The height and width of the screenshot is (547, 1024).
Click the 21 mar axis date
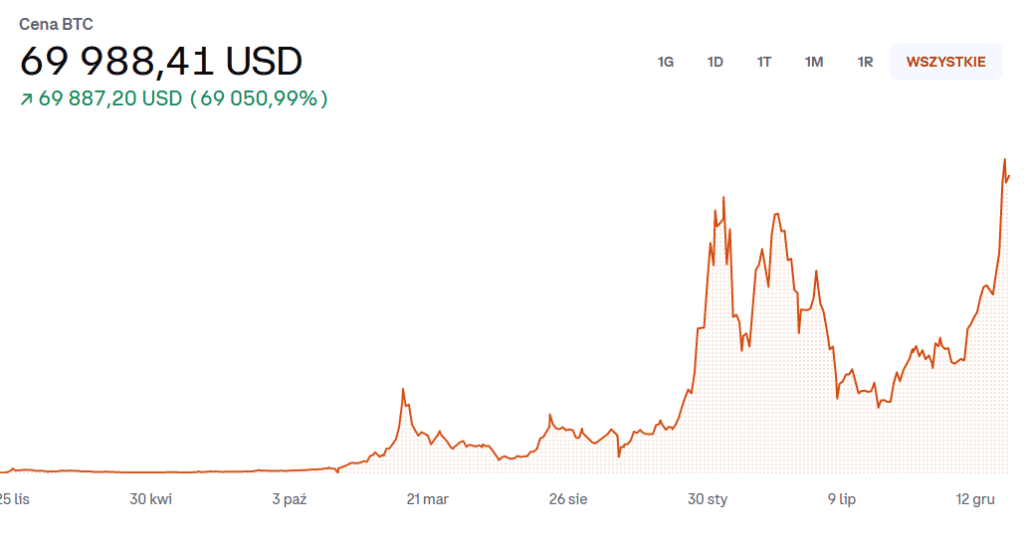click(427, 499)
